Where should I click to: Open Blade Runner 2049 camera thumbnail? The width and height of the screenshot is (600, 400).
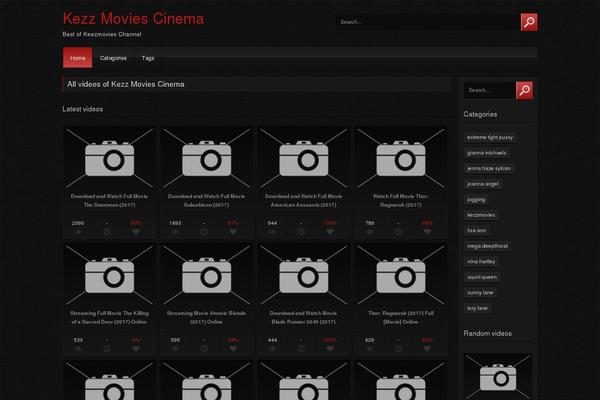click(x=303, y=275)
